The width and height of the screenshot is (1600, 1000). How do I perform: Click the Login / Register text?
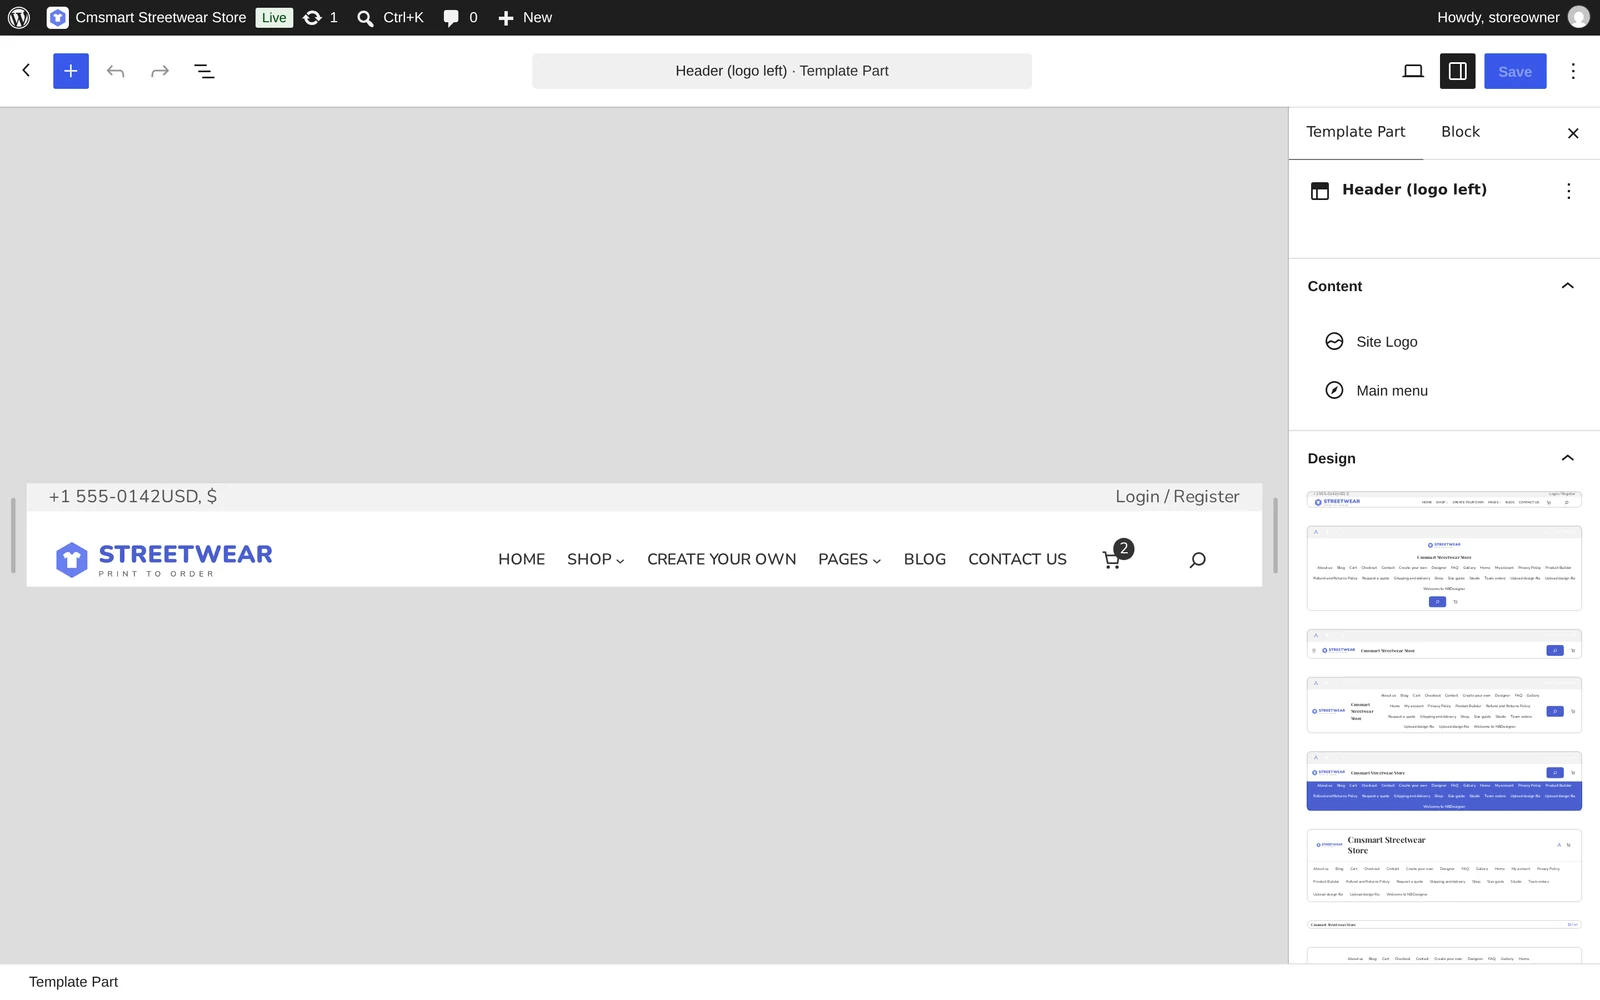pos(1177,497)
